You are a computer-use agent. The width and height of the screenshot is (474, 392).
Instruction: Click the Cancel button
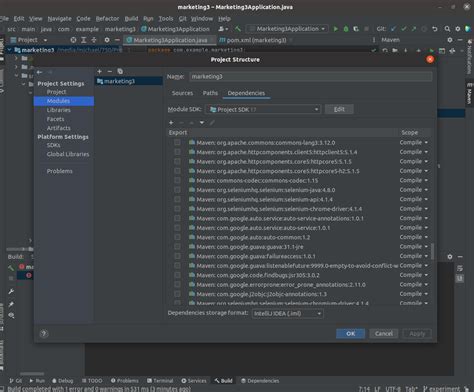tap(384, 333)
